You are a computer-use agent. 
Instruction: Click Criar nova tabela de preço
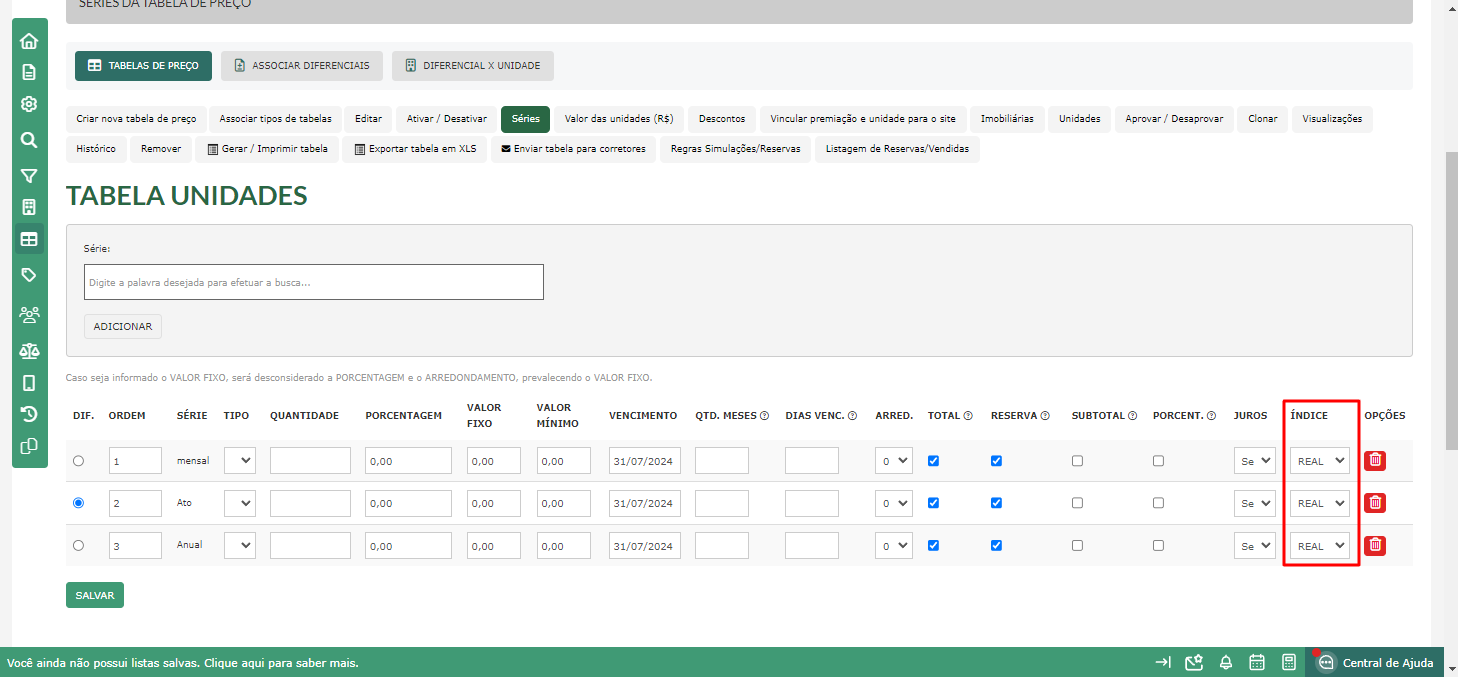click(137, 119)
